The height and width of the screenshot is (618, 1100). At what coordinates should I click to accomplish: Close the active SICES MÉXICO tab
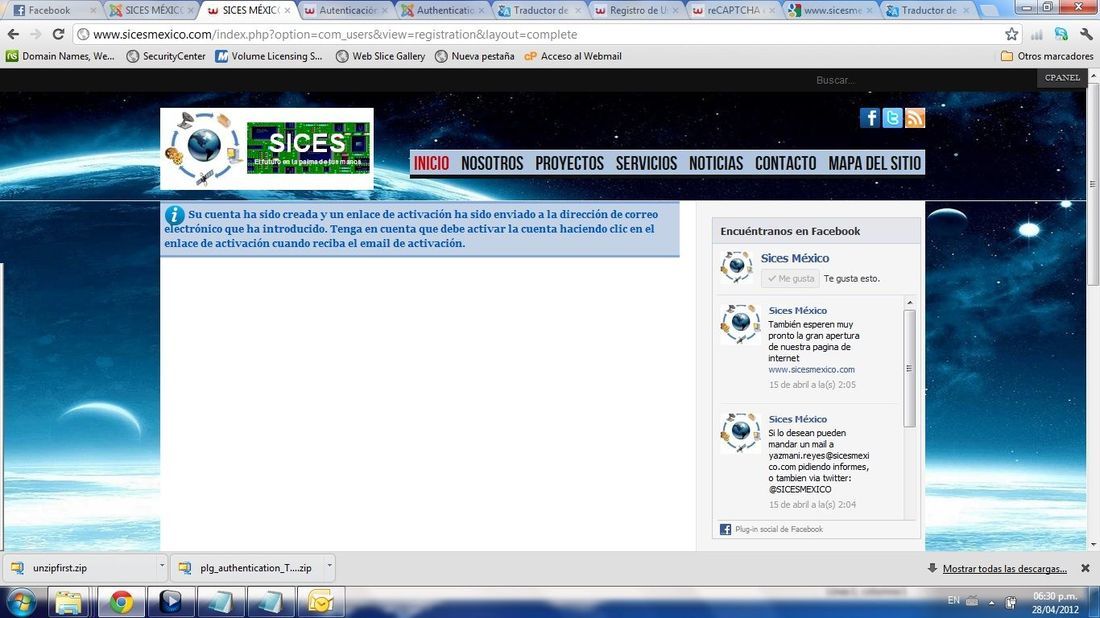click(287, 11)
